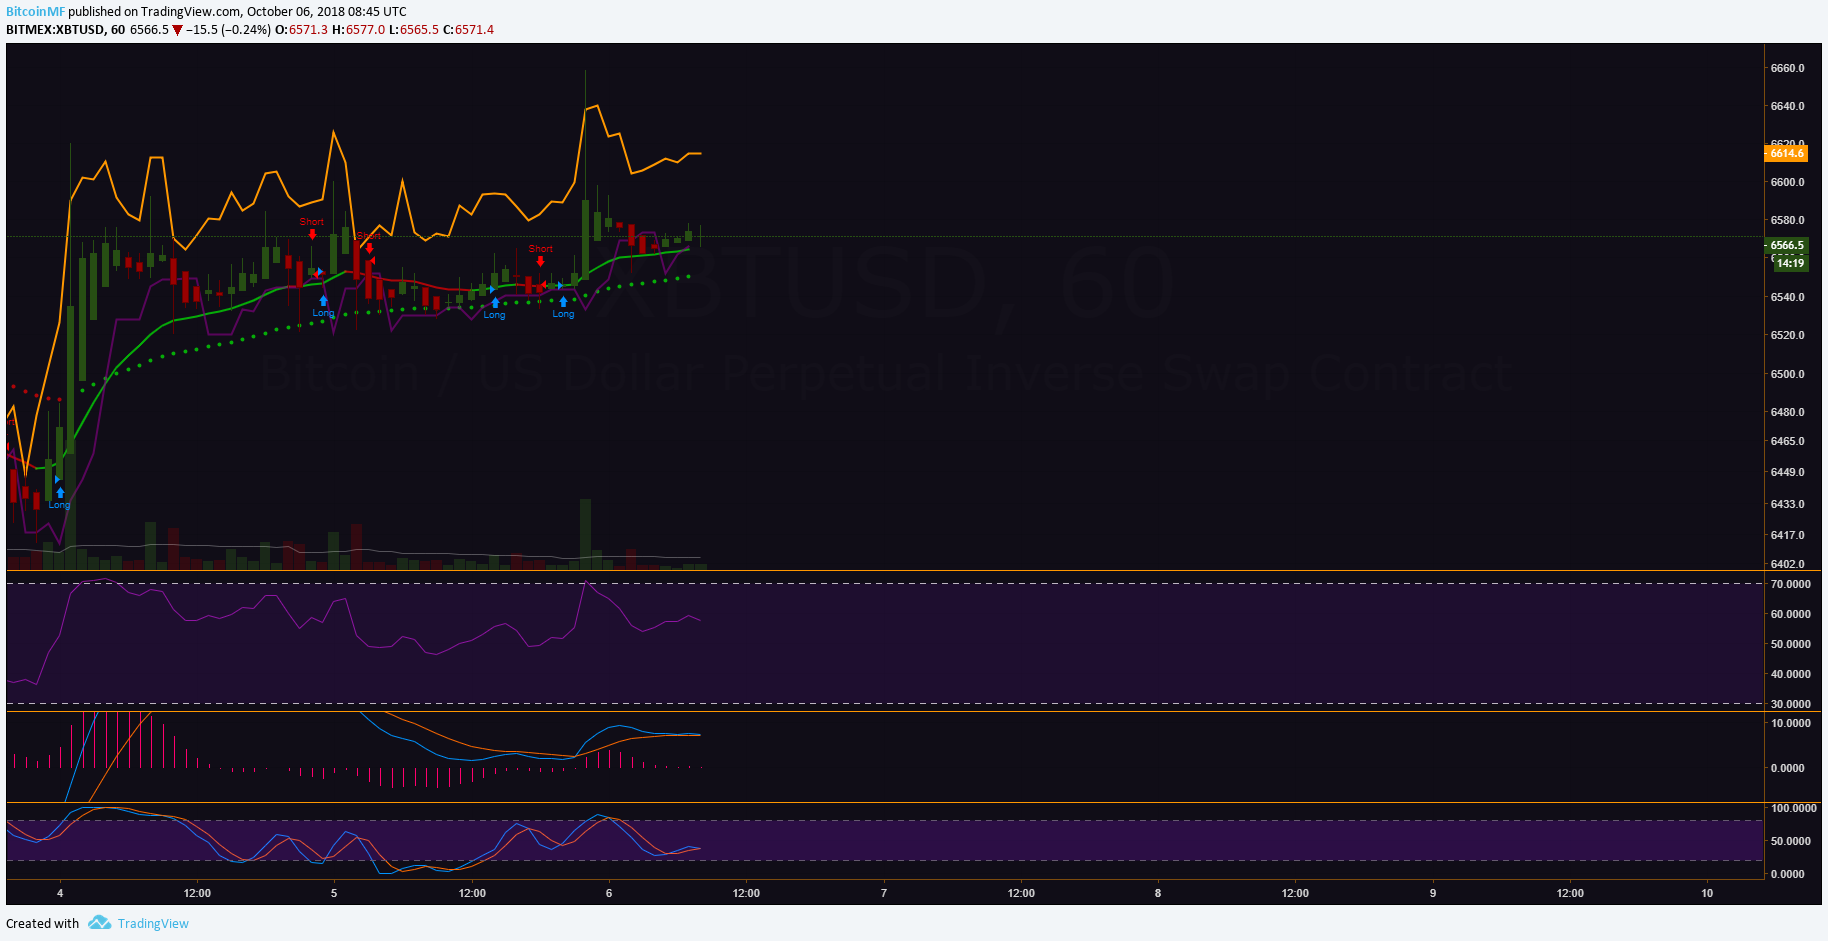Viewport: 1828px width, 941px height.
Task: Click the date 9 time axis label
Action: 1433,893
